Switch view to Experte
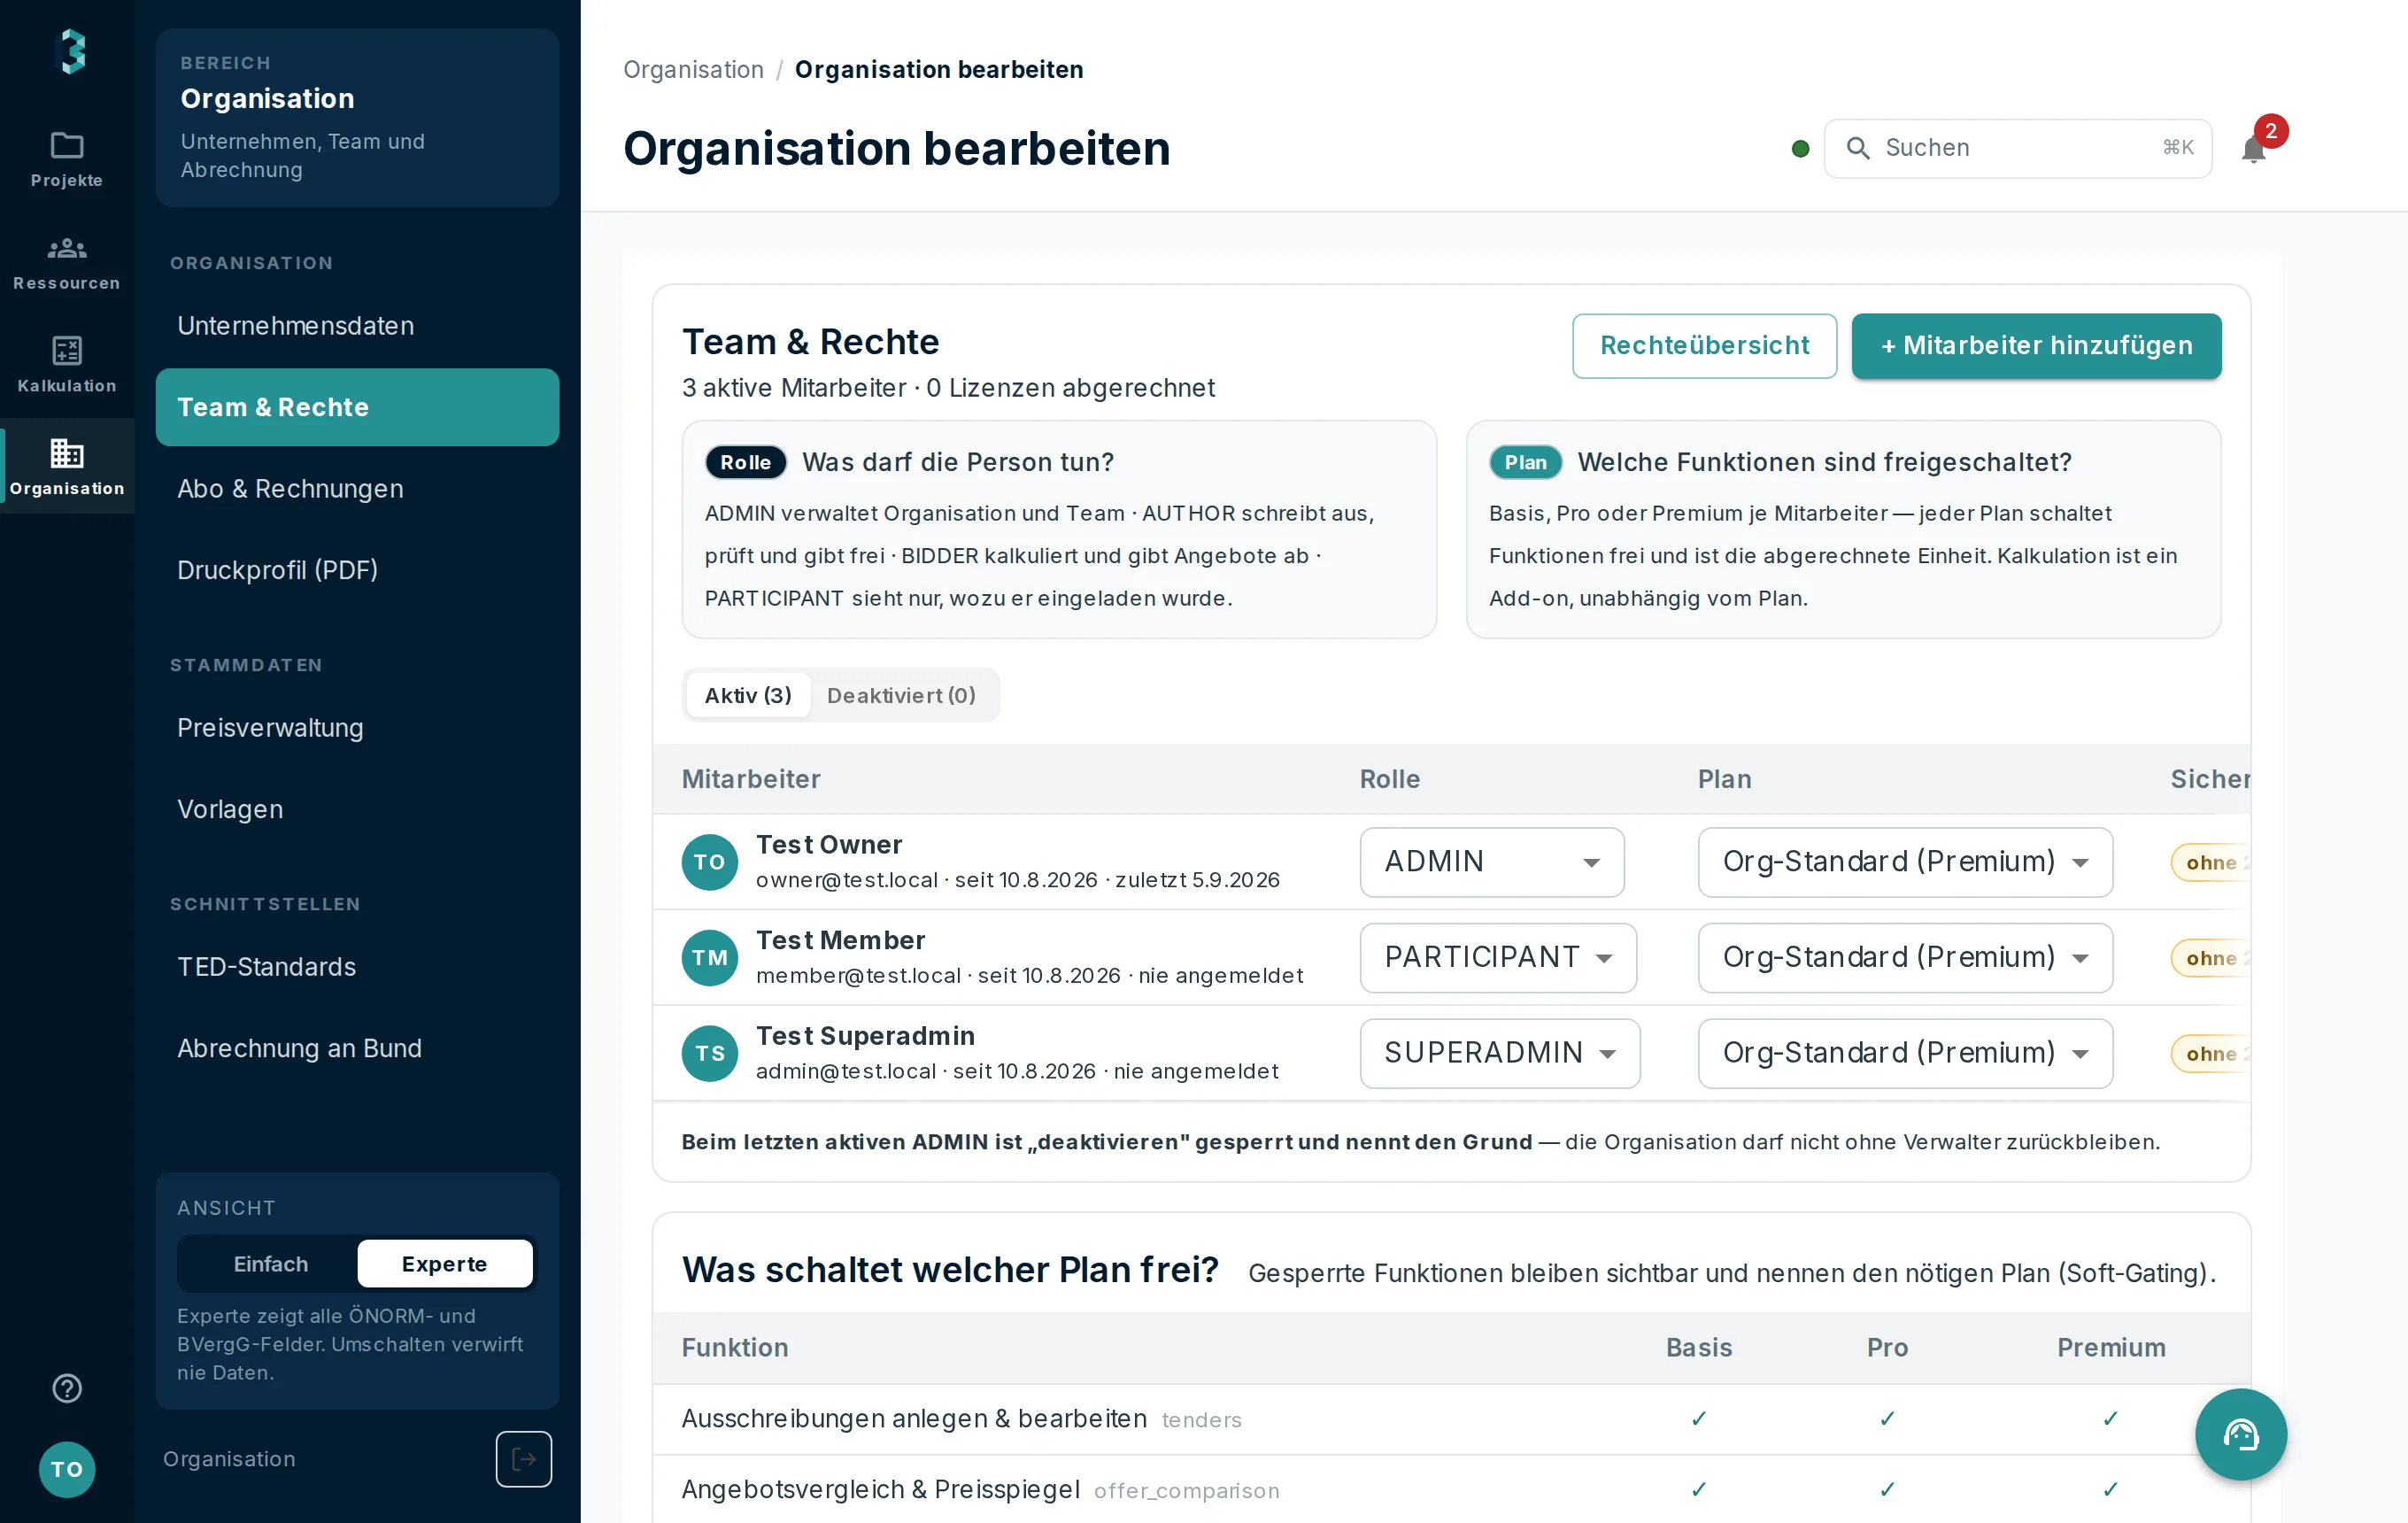The width and height of the screenshot is (2408, 1523). click(x=444, y=1264)
